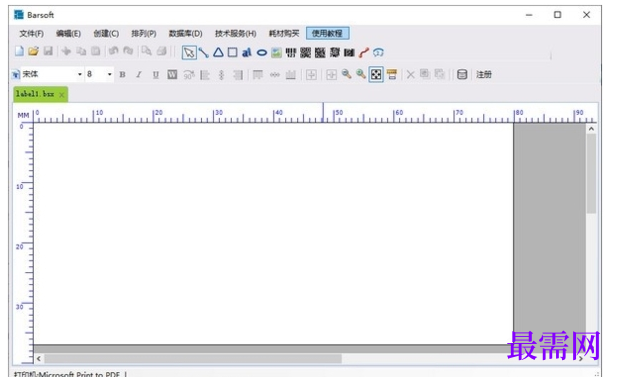Open the font name dropdown
Viewport: 619px width, 377px height.
click(x=80, y=74)
